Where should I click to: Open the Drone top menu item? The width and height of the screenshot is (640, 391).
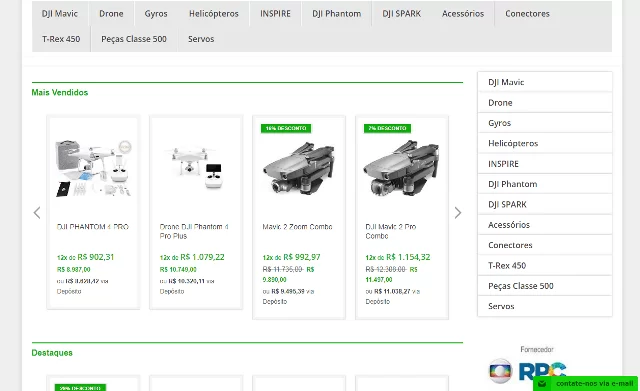[111, 13]
